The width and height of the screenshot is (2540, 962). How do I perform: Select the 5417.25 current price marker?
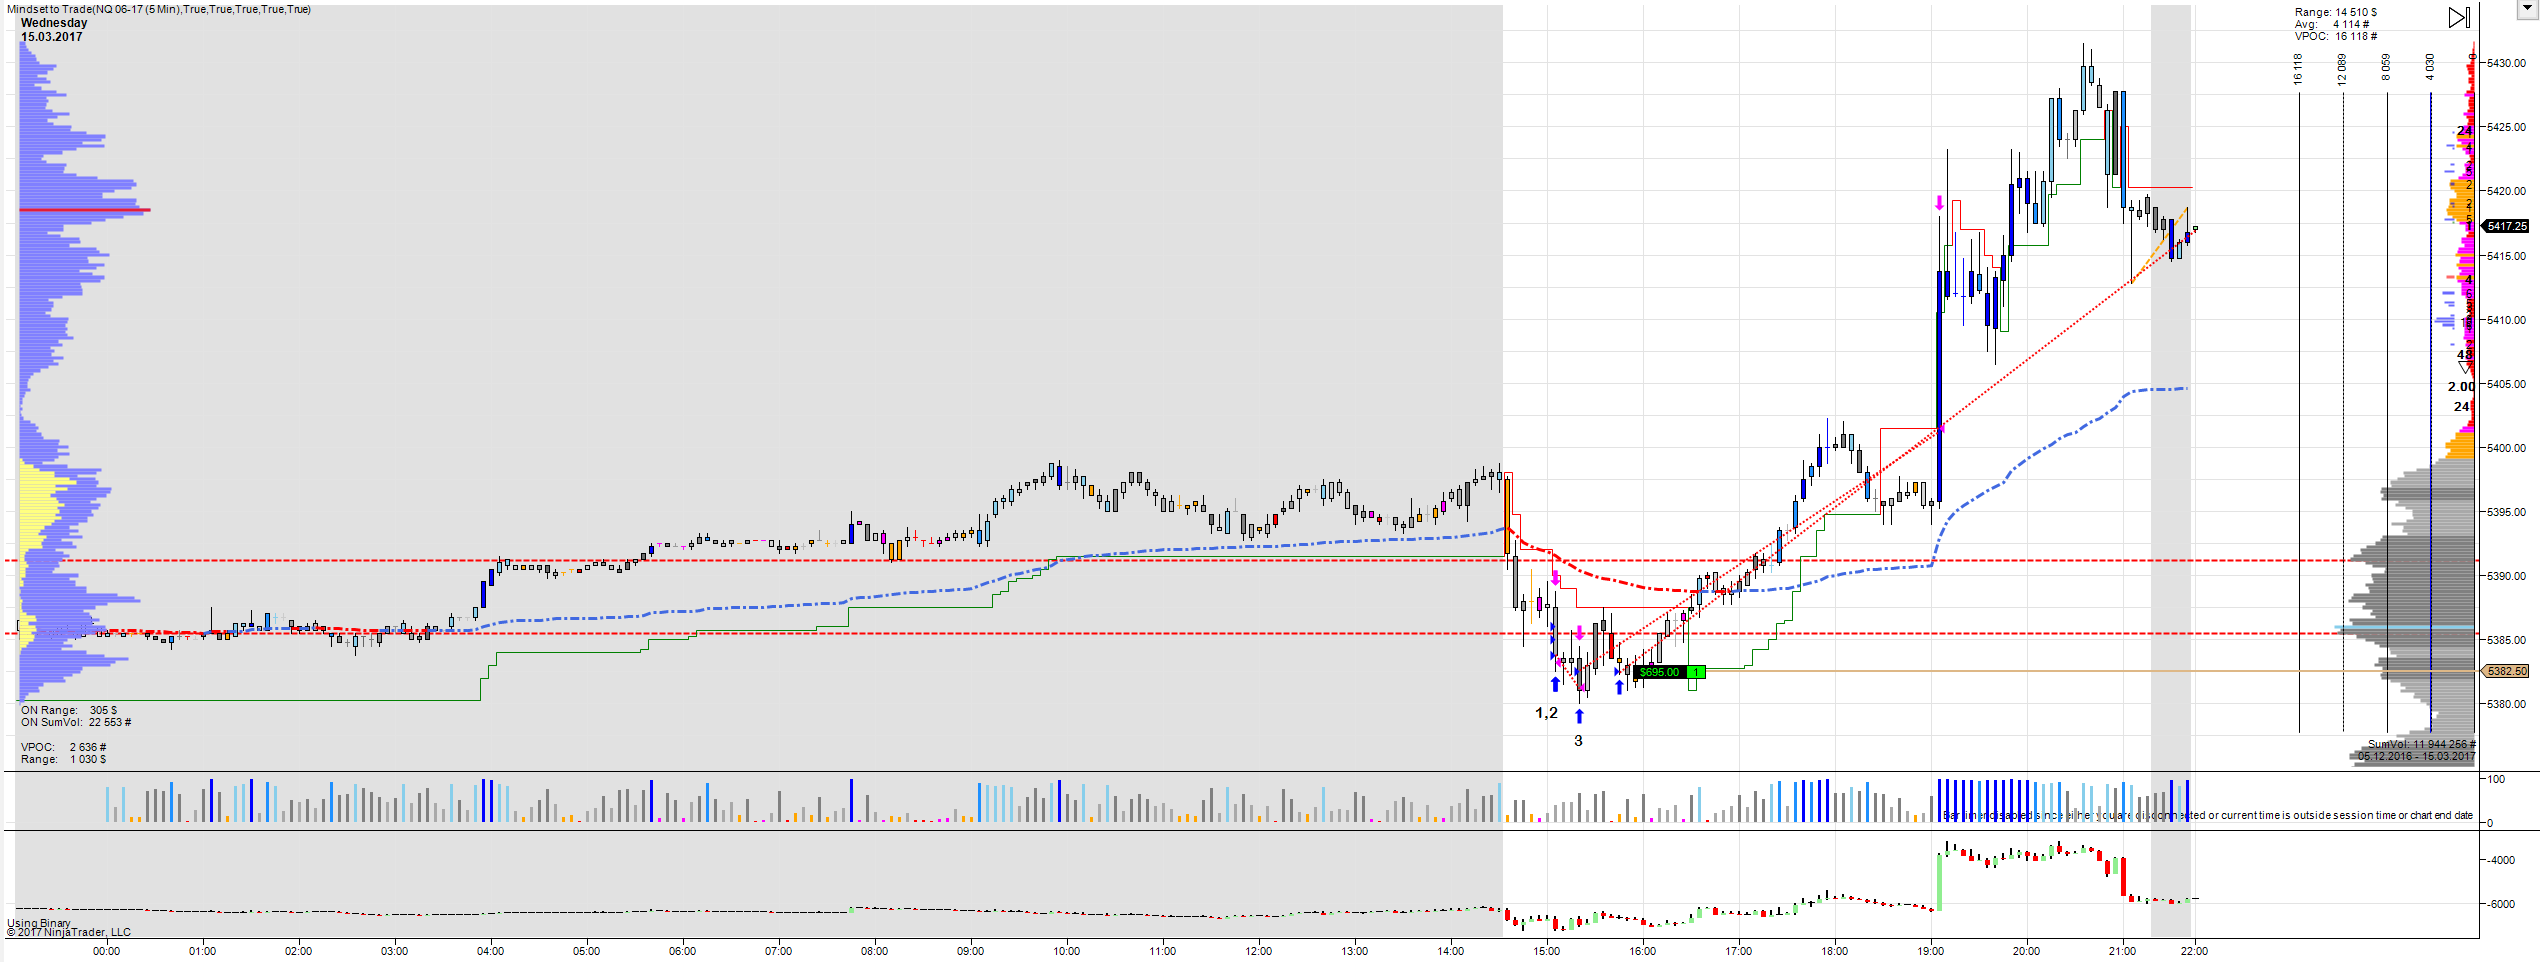[2506, 226]
